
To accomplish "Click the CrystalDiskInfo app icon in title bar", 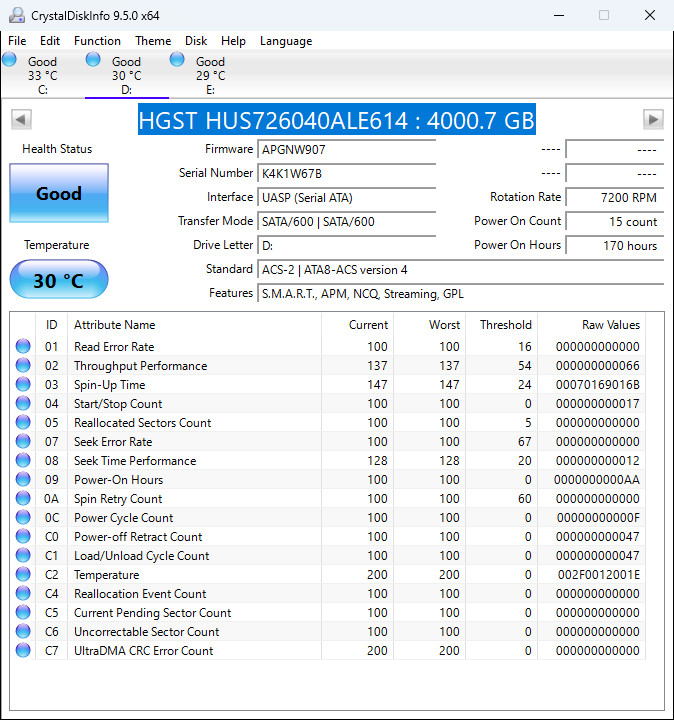I will tap(17, 15).
